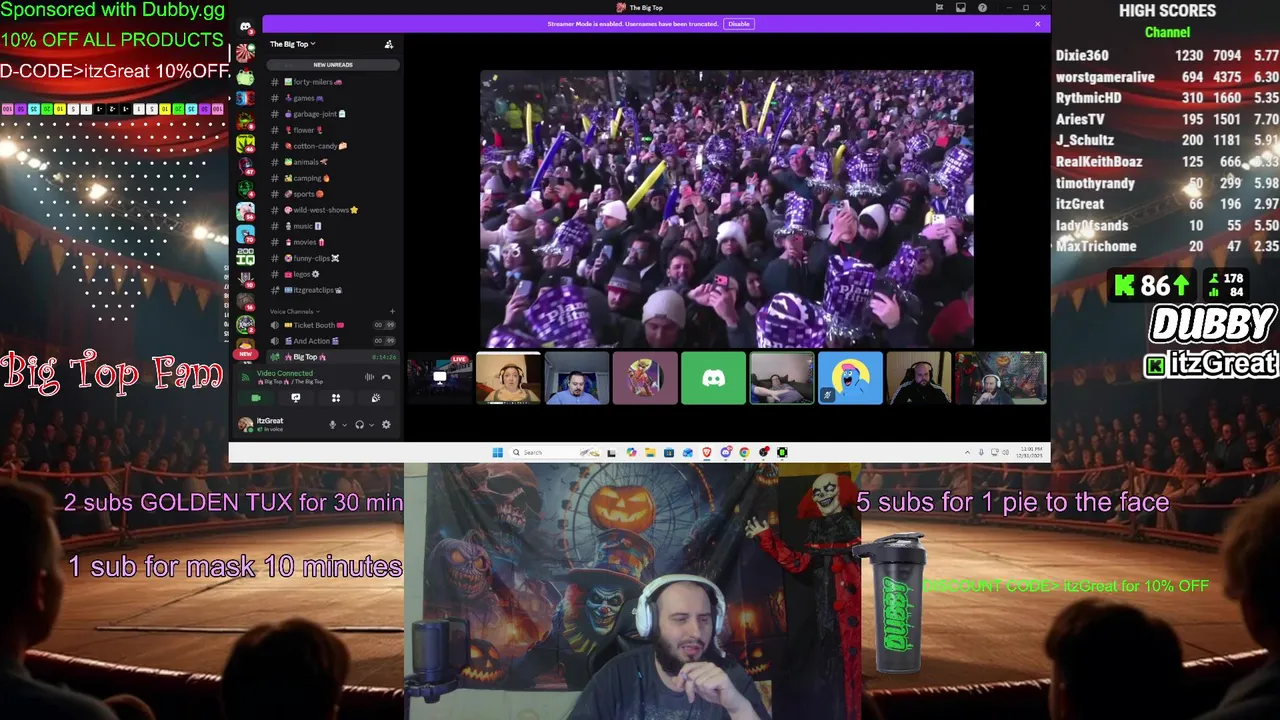Open File Explorer from the taskbar
The image size is (1280, 720).
(650, 452)
